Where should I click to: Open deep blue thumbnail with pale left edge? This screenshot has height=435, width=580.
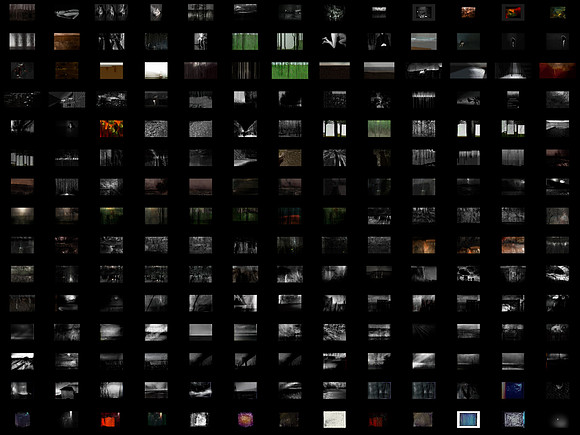tap(513, 390)
